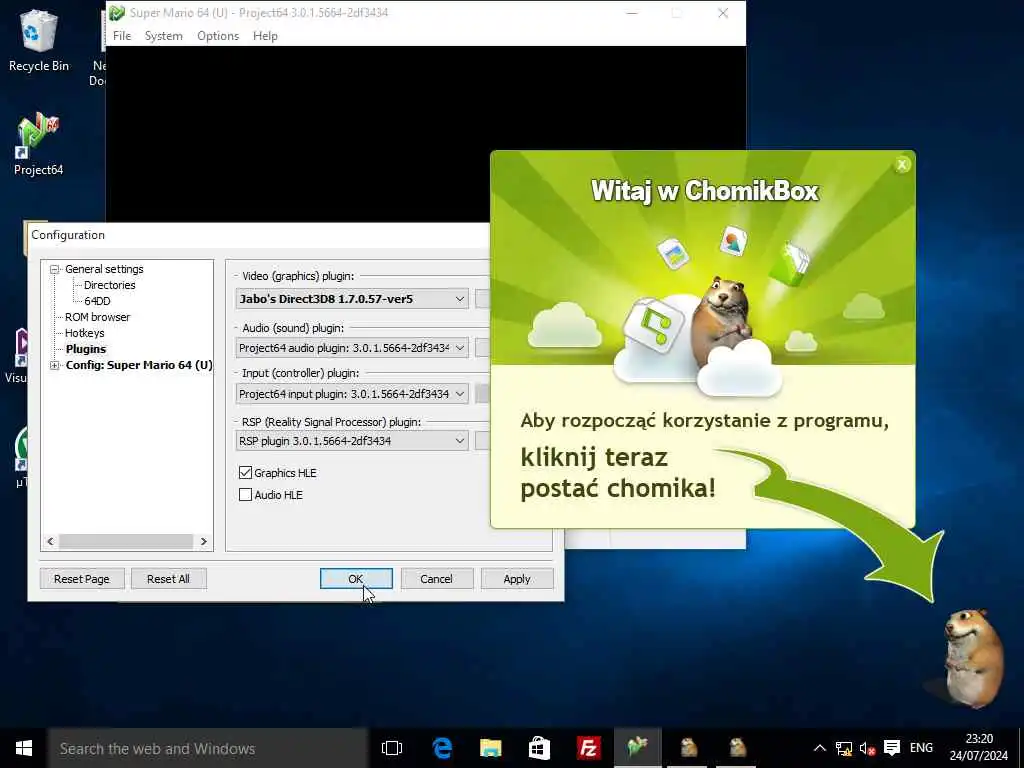Open the clock showing 23:20
Screen dimensions: 1024x768
(x=978, y=748)
